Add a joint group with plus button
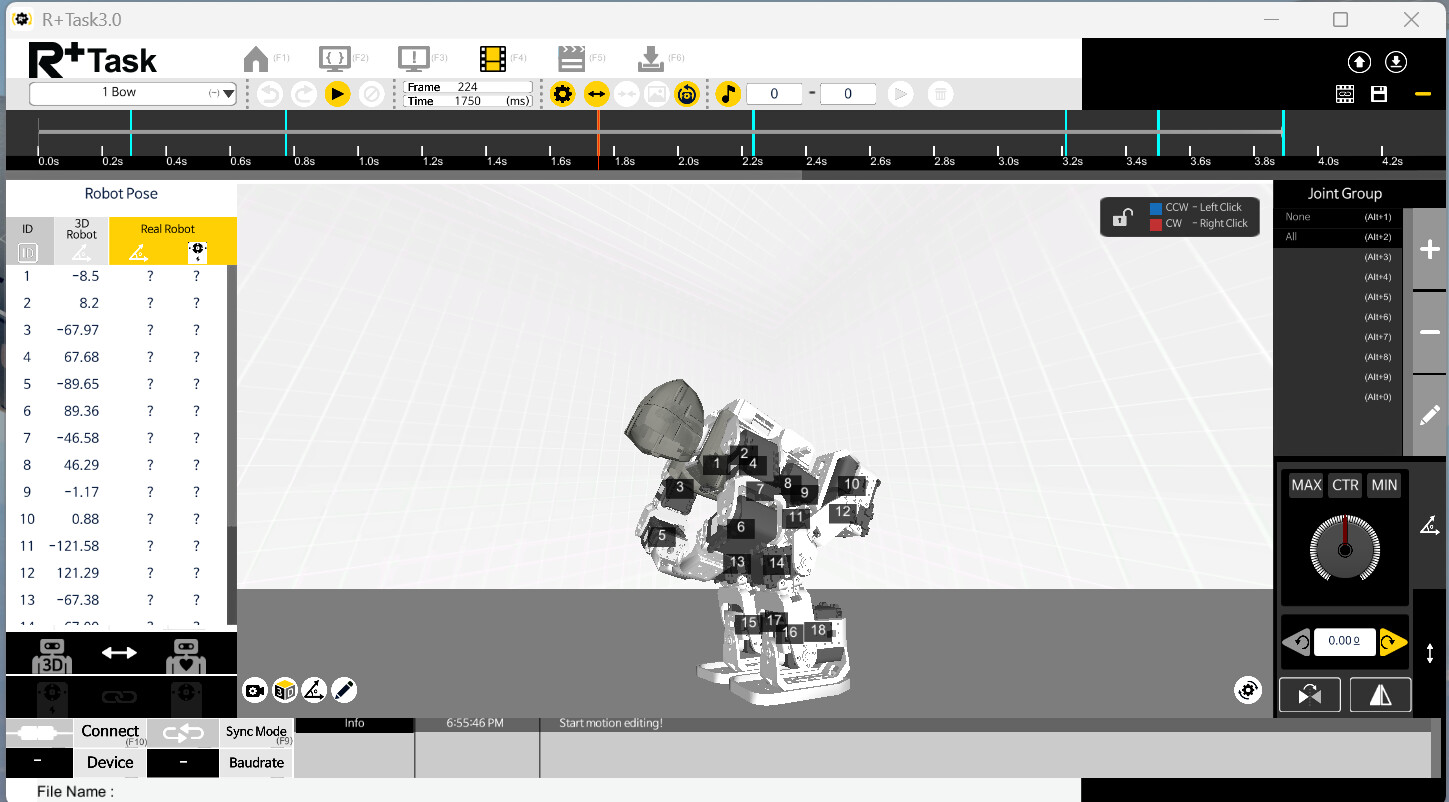 pyautogui.click(x=1430, y=249)
